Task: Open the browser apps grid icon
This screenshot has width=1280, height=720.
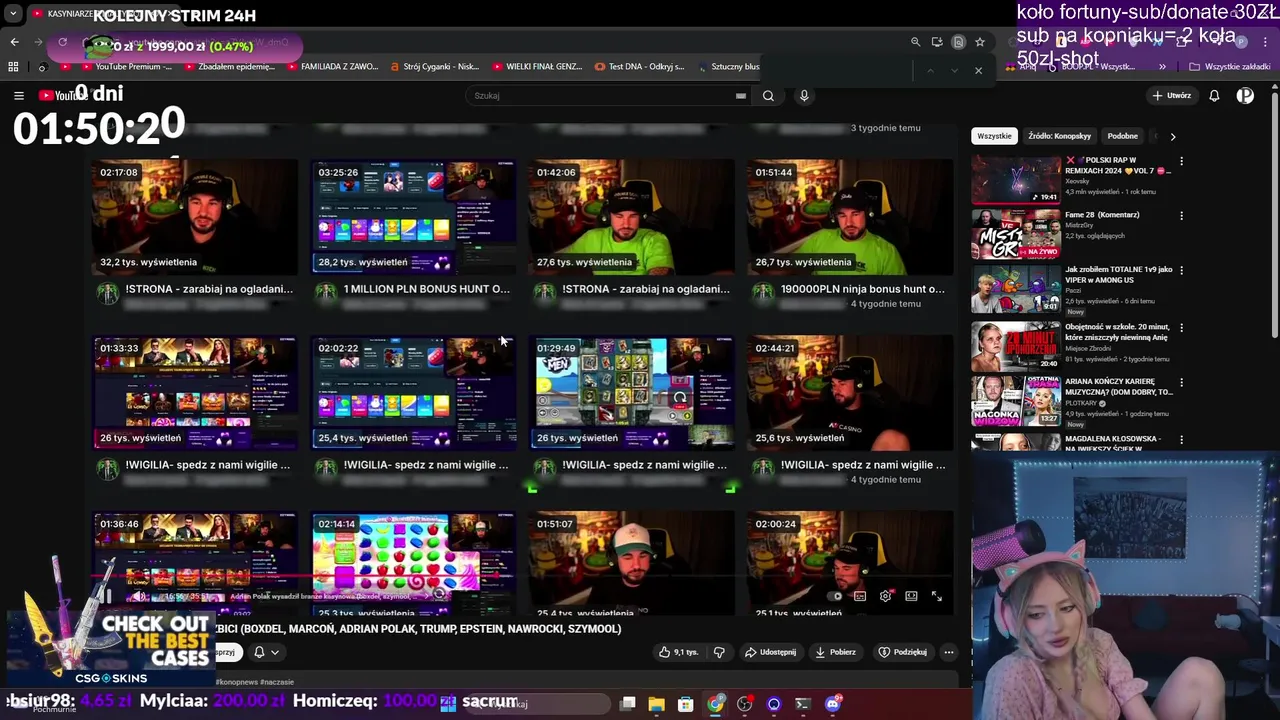Action: 13,67
